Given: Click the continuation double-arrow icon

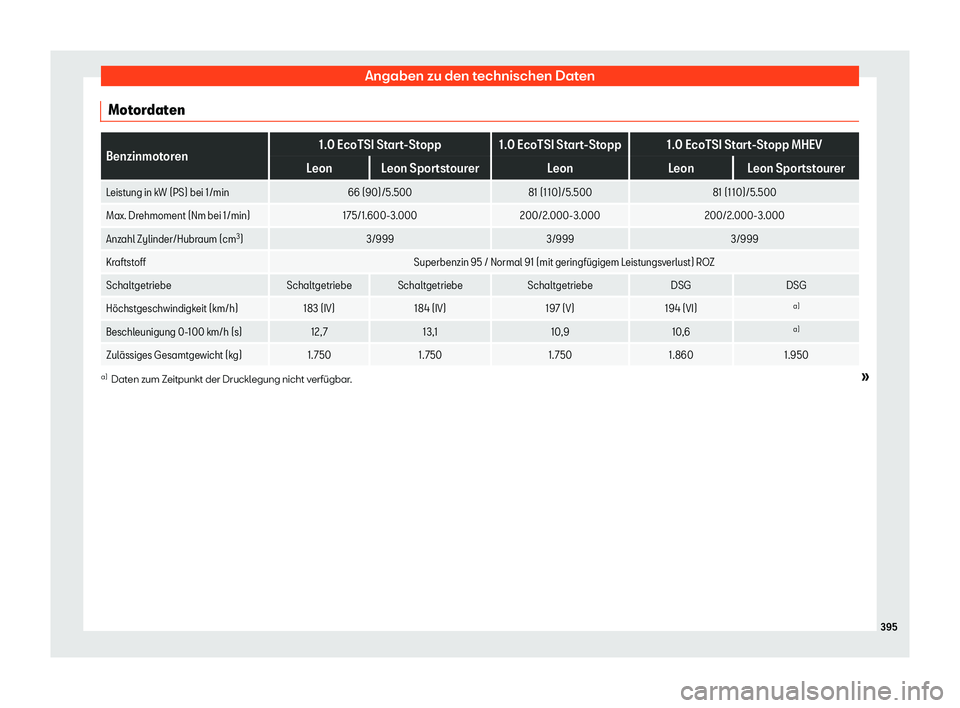Looking at the screenshot, I should coord(864,377).
